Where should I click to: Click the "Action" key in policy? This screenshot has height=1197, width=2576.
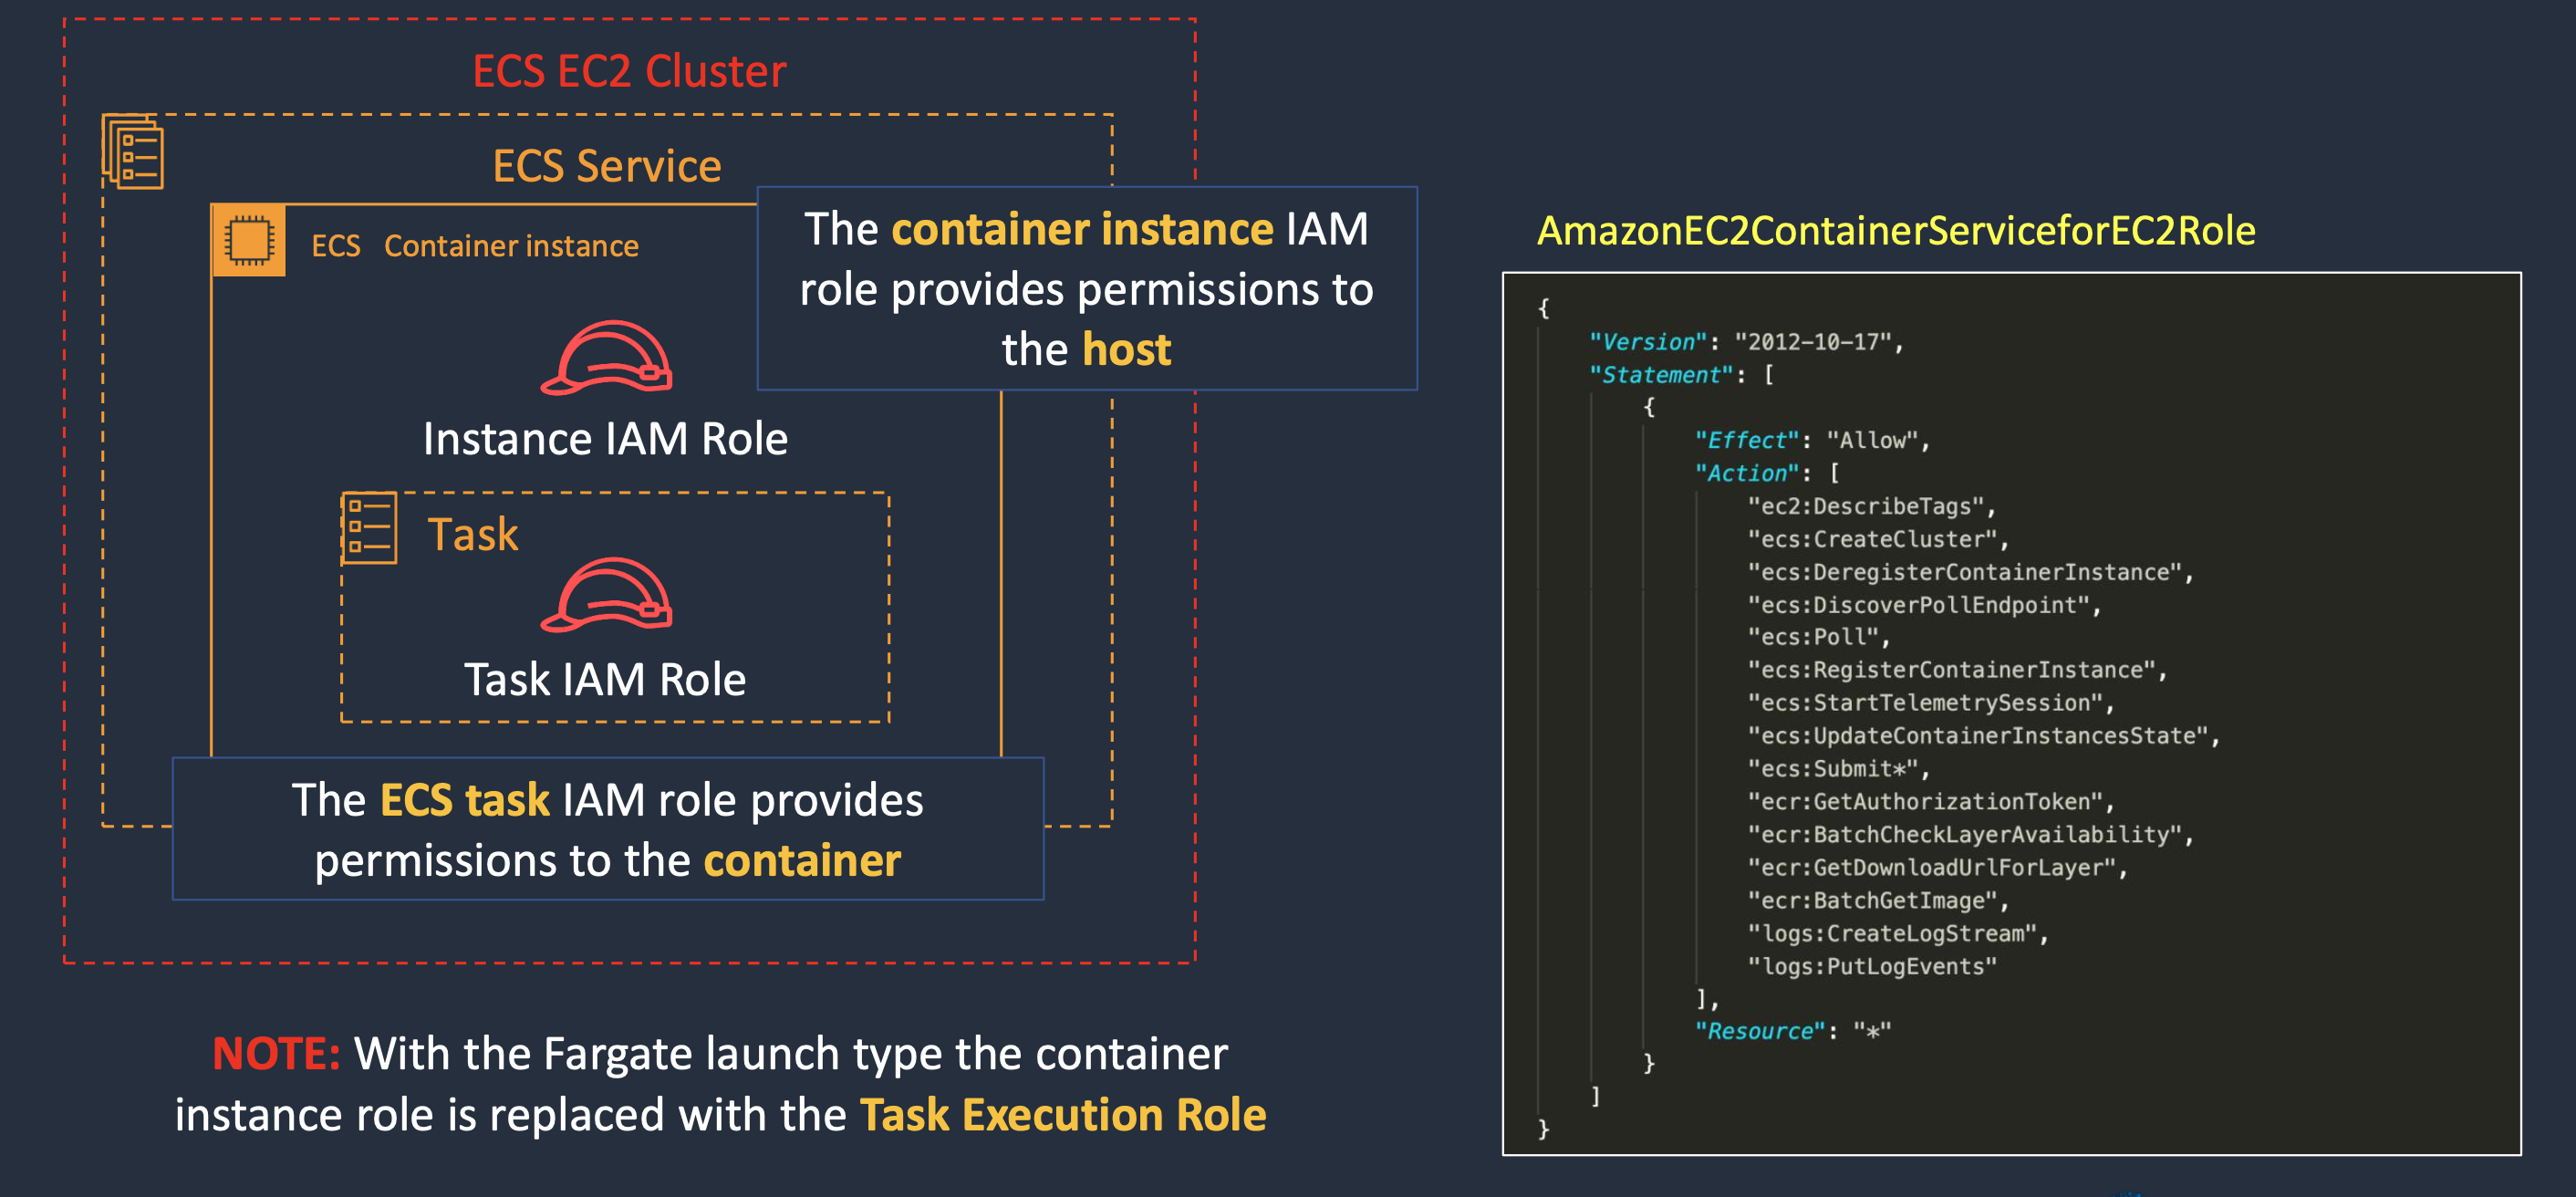pos(1746,473)
